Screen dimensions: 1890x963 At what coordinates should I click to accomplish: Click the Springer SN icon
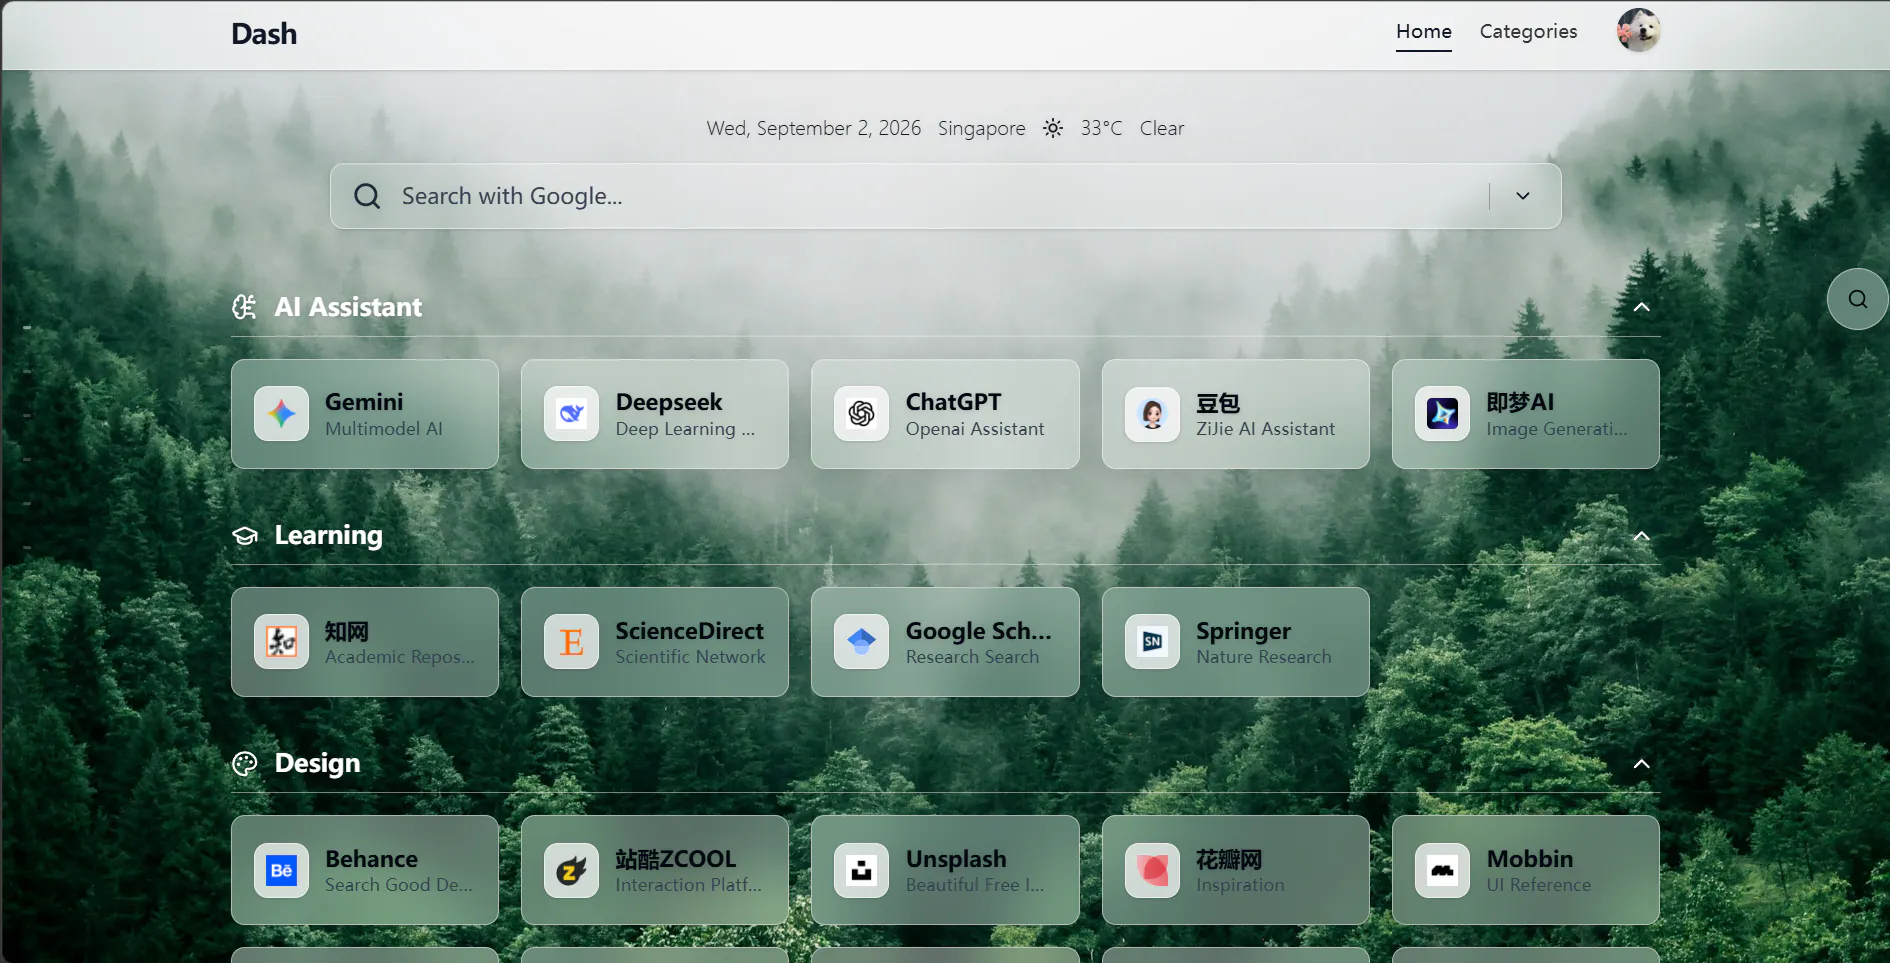click(x=1152, y=642)
